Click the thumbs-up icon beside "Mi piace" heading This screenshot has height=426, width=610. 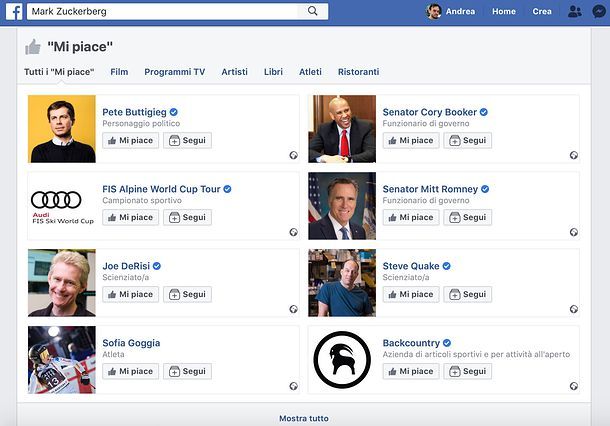[x=33, y=47]
